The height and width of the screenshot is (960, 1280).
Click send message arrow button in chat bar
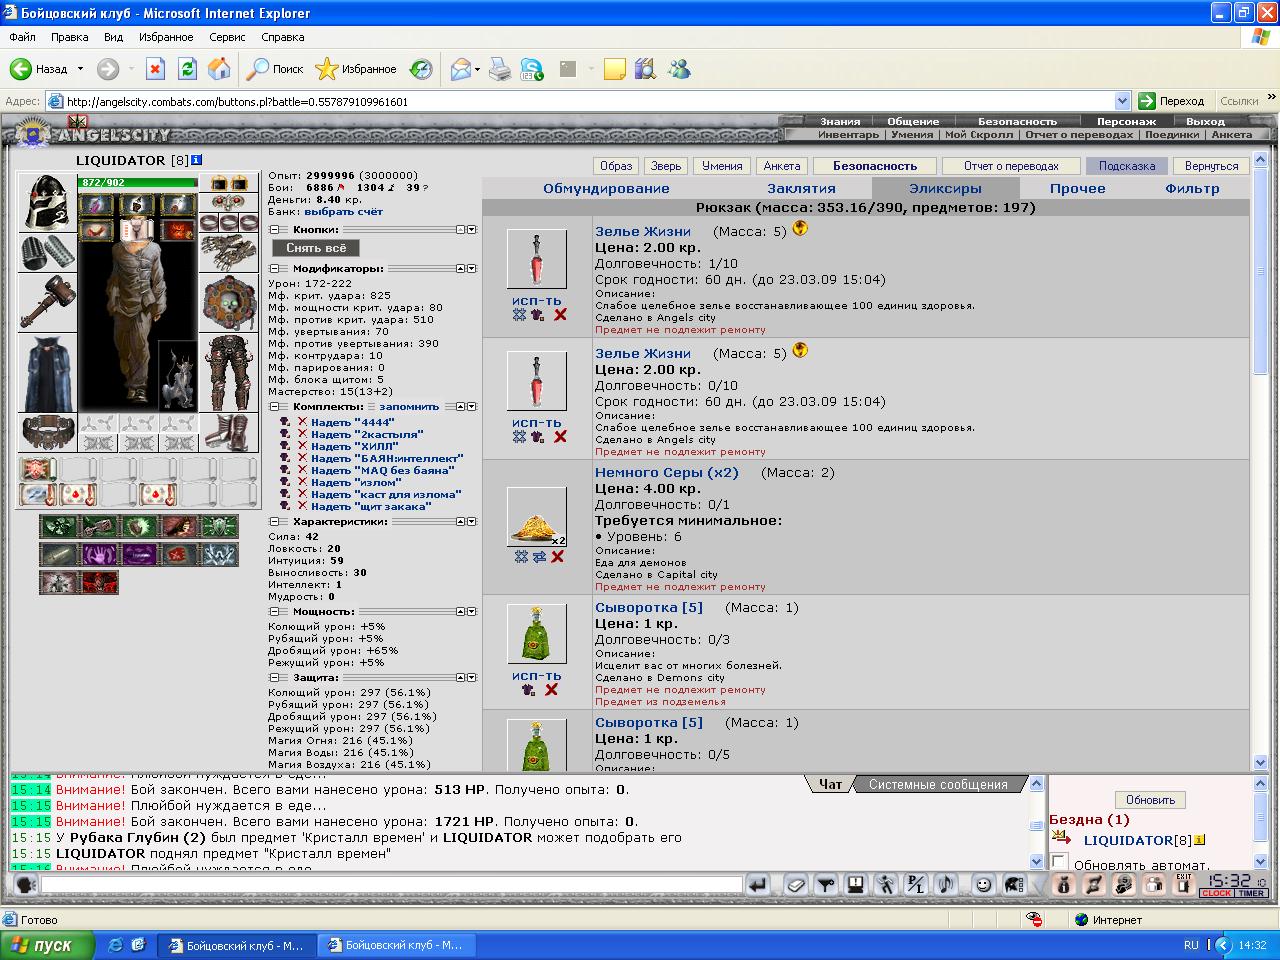click(x=759, y=885)
